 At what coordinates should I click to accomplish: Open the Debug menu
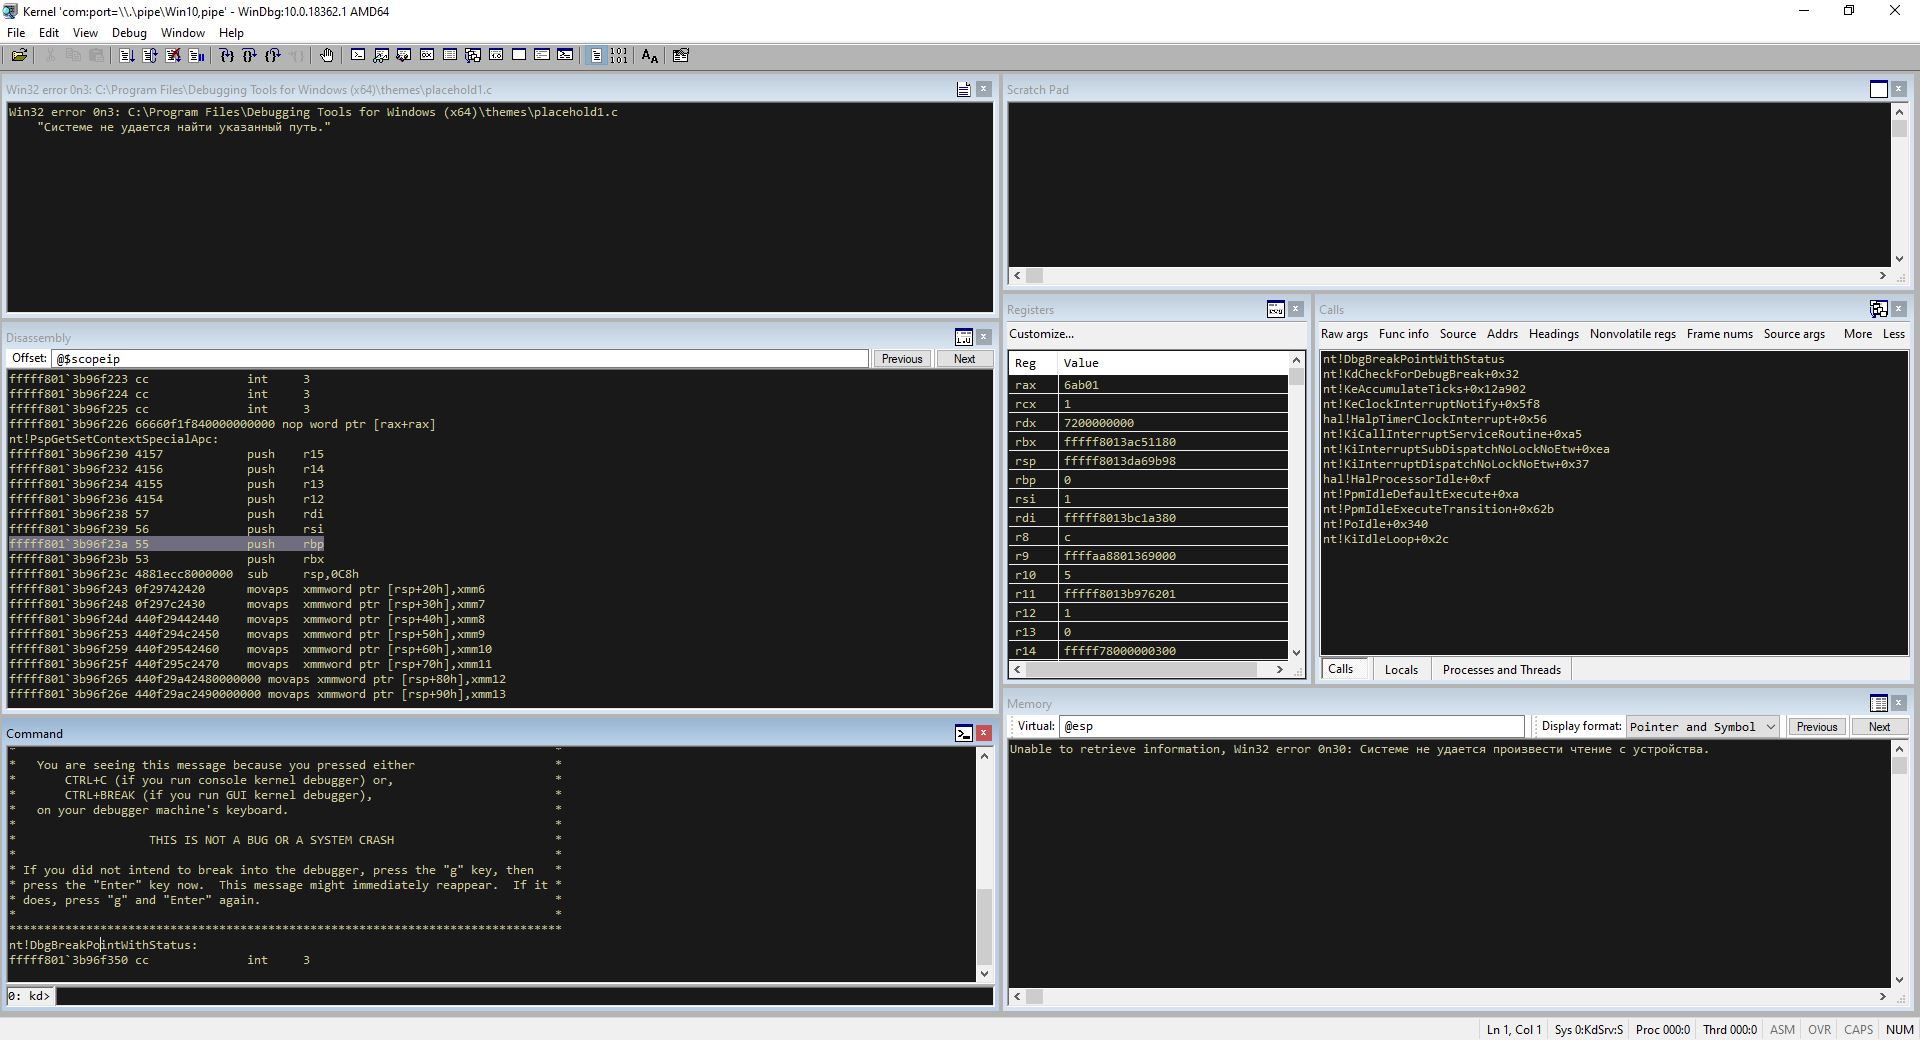click(129, 33)
